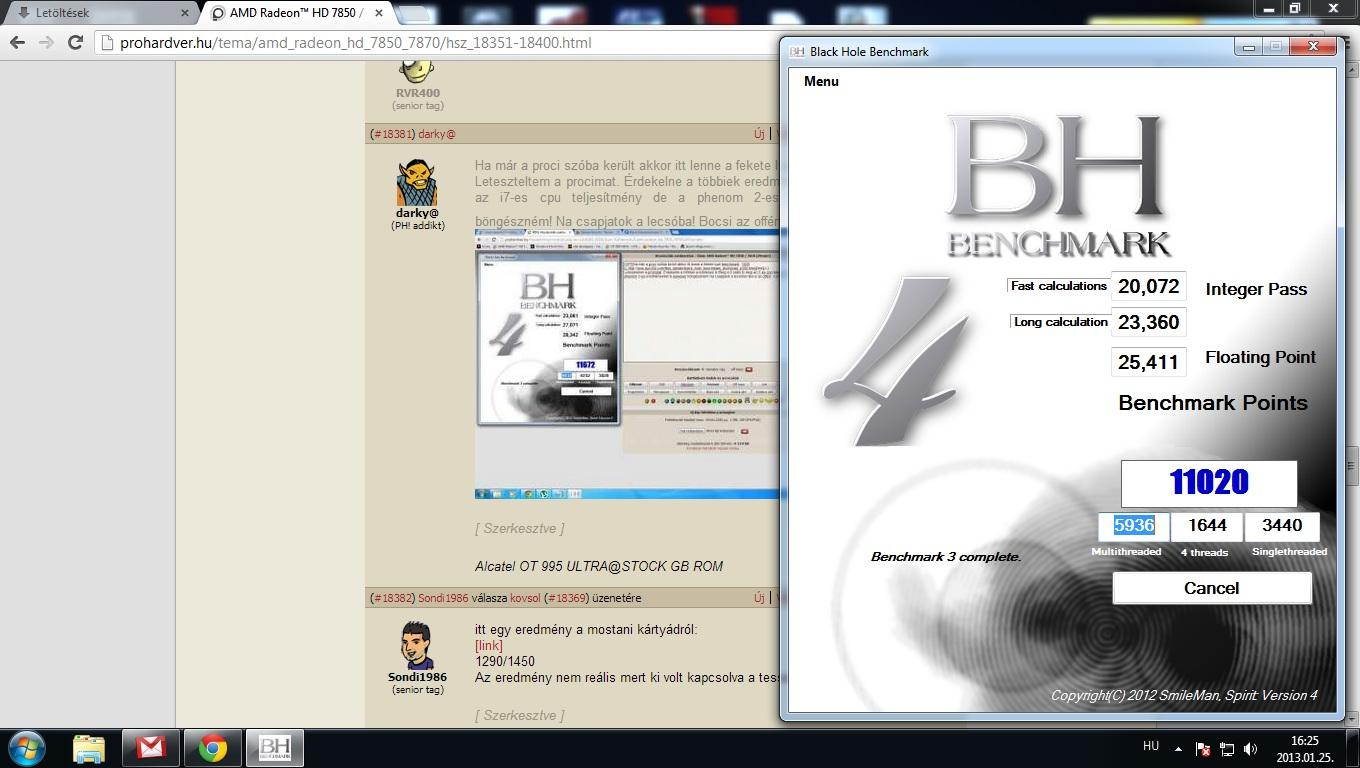This screenshot has width=1360, height=768.
Task: Follow the [link] in Sondi1986 post
Action: (x=489, y=646)
